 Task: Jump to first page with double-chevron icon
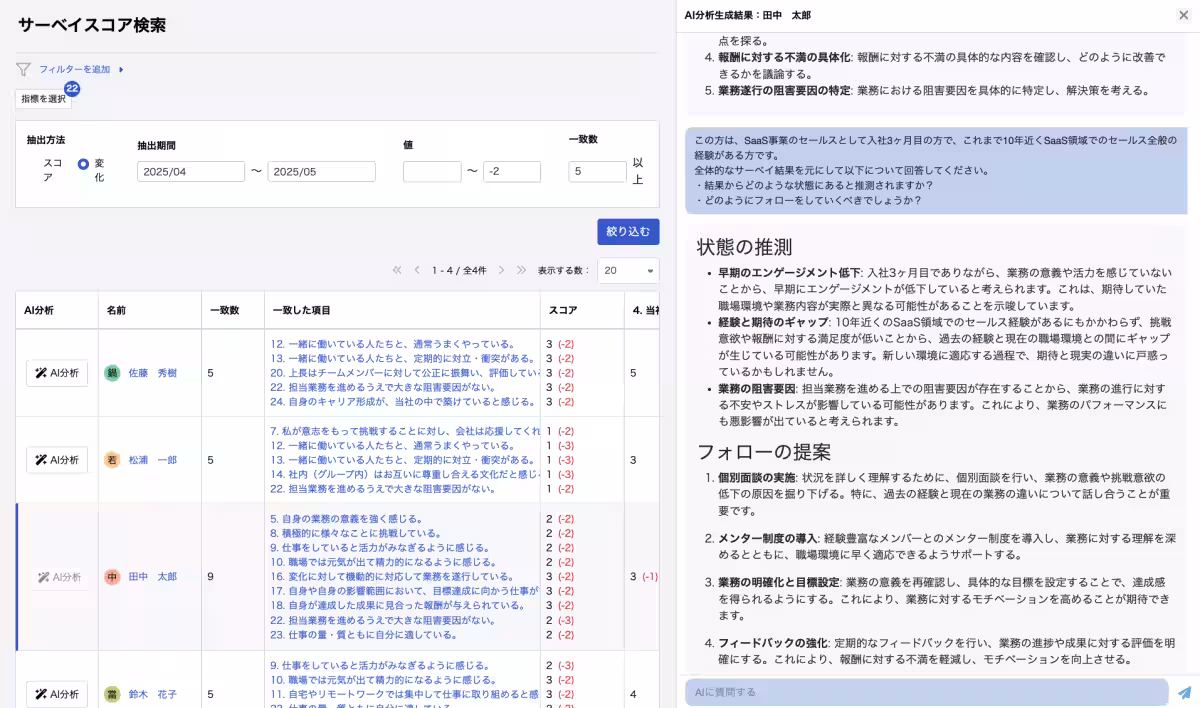coord(397,269)
